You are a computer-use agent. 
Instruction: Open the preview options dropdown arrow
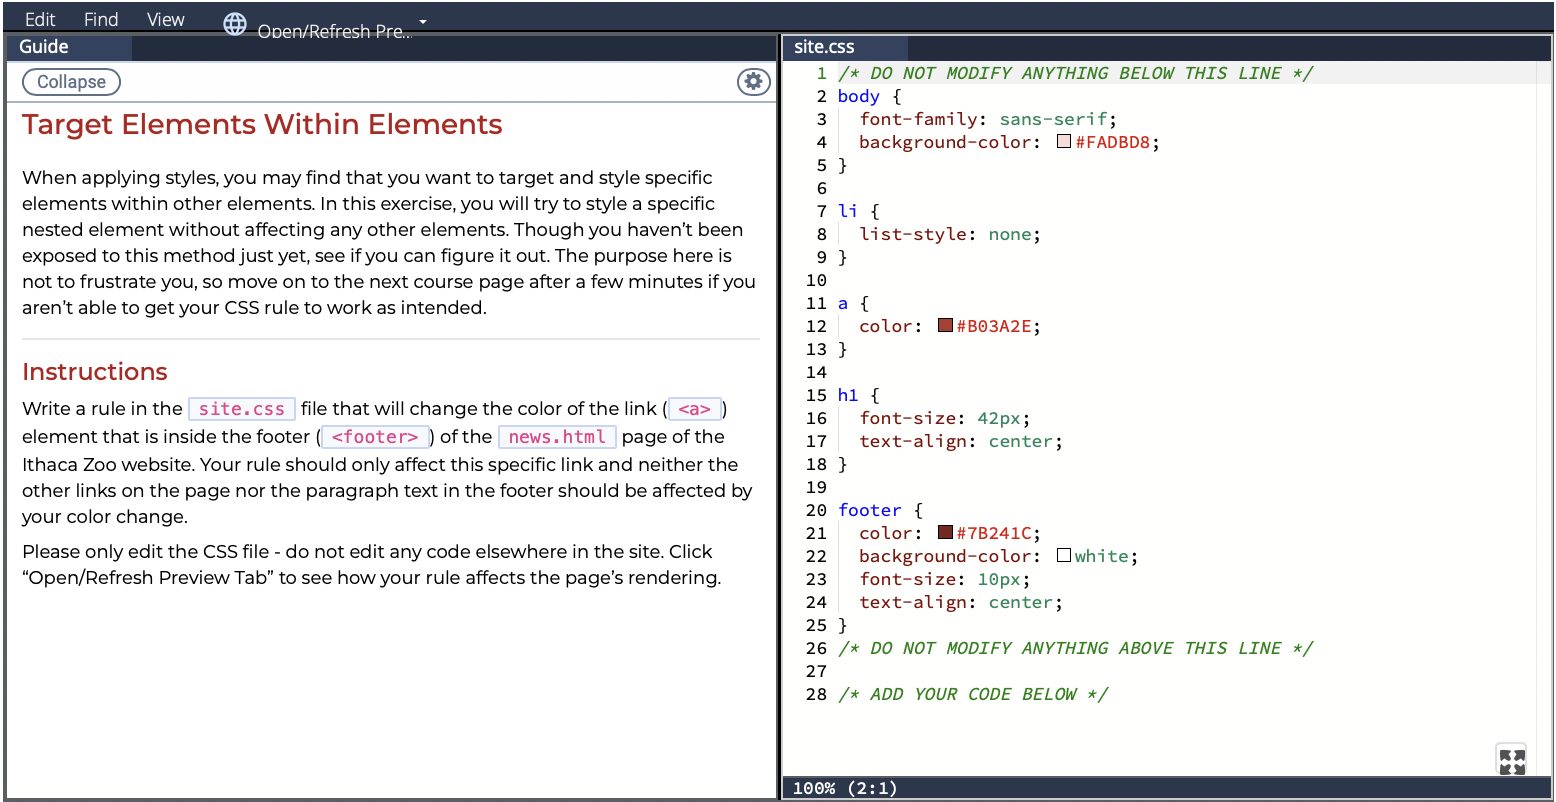(422, 21)
